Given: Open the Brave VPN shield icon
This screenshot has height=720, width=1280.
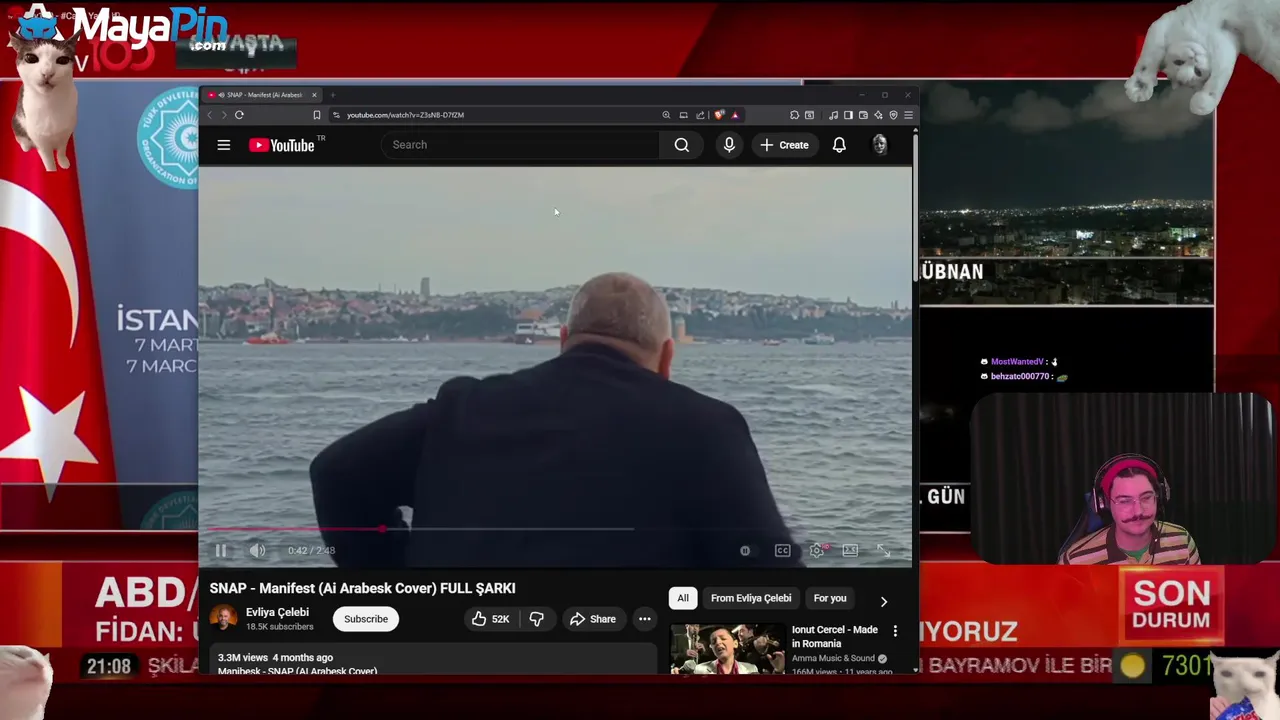Looking at the screenshot, I should (893, 115).
